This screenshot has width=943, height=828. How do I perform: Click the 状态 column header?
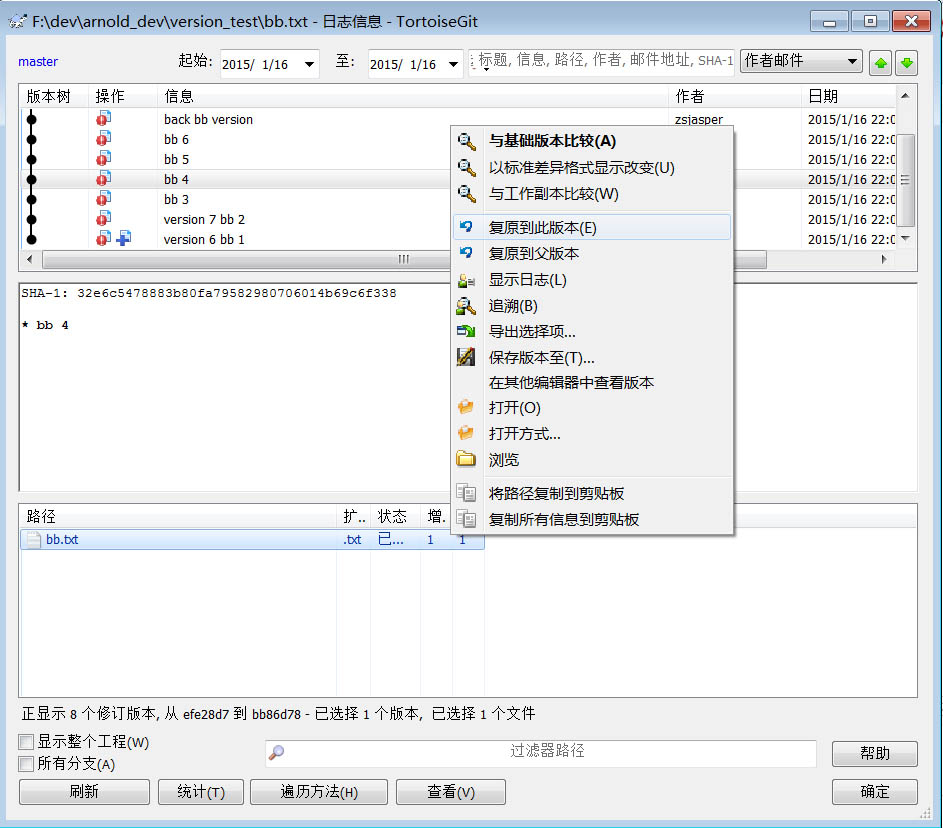click(x=395, y=517)
